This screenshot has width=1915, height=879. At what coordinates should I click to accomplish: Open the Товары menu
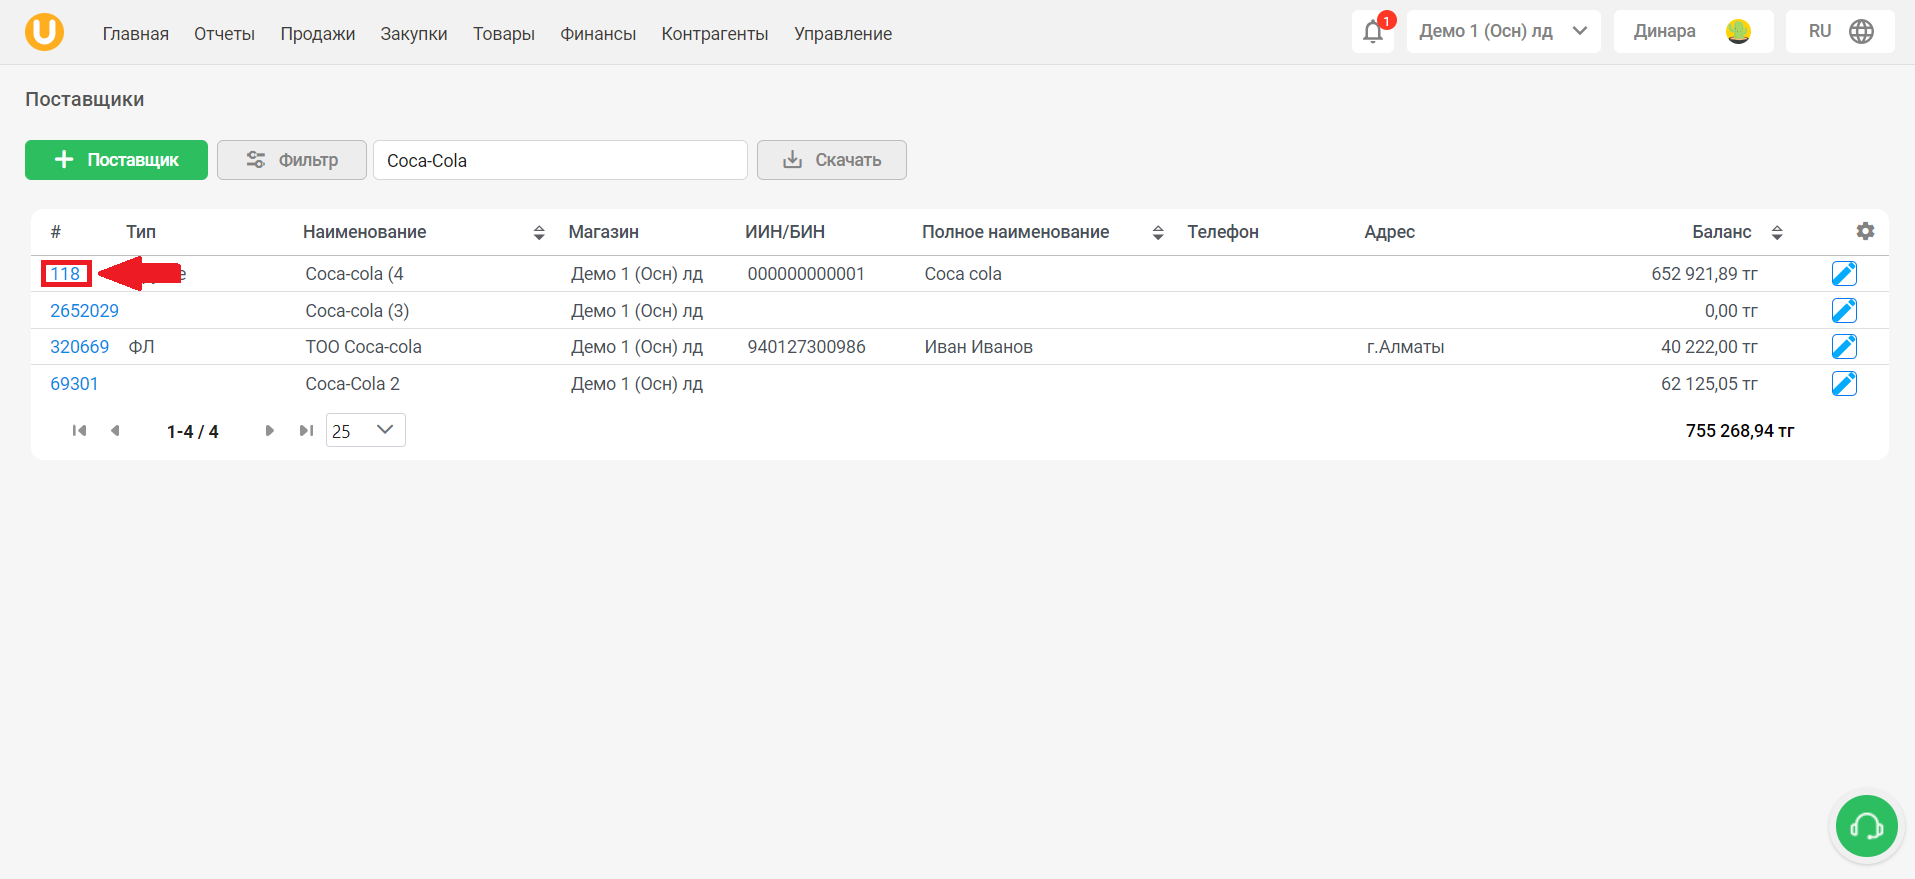coord(504,34)
